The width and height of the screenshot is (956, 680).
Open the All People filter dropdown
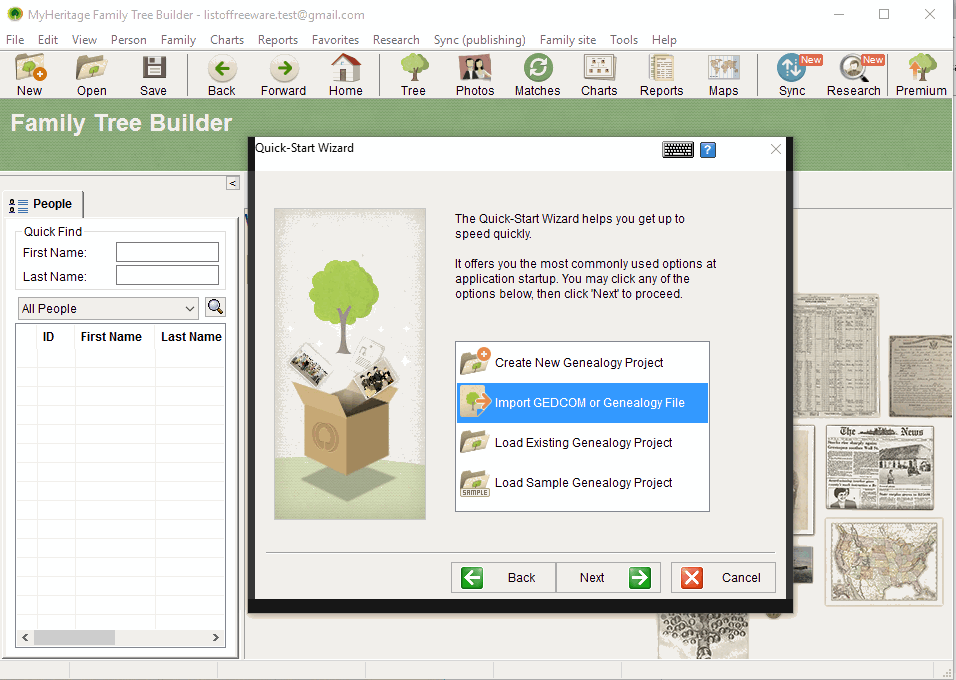(x=109, y=309)
